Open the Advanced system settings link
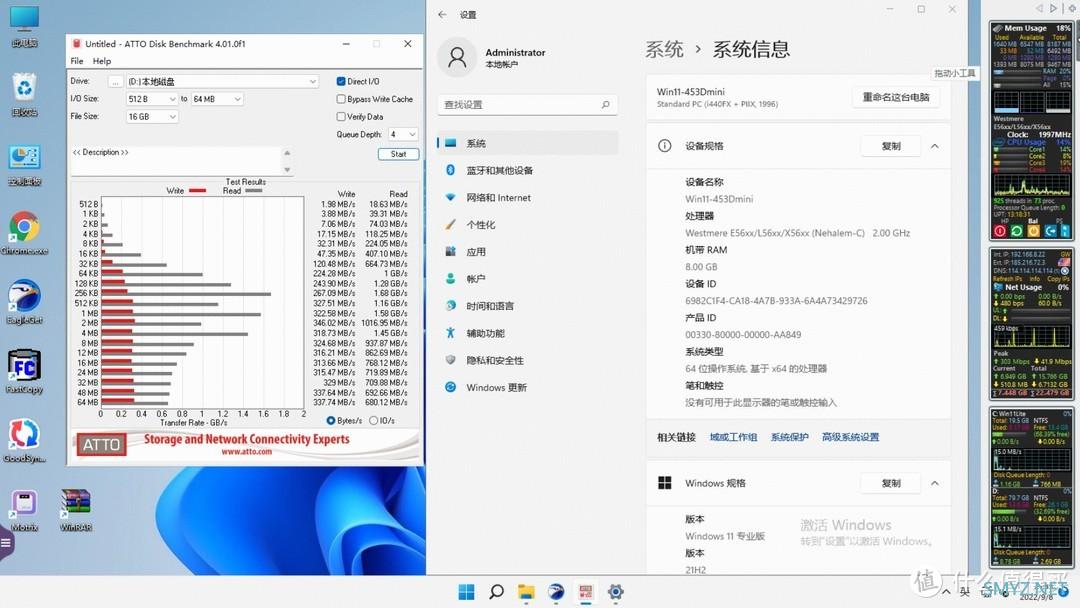1080x608 pixels. tap(850, 437)
